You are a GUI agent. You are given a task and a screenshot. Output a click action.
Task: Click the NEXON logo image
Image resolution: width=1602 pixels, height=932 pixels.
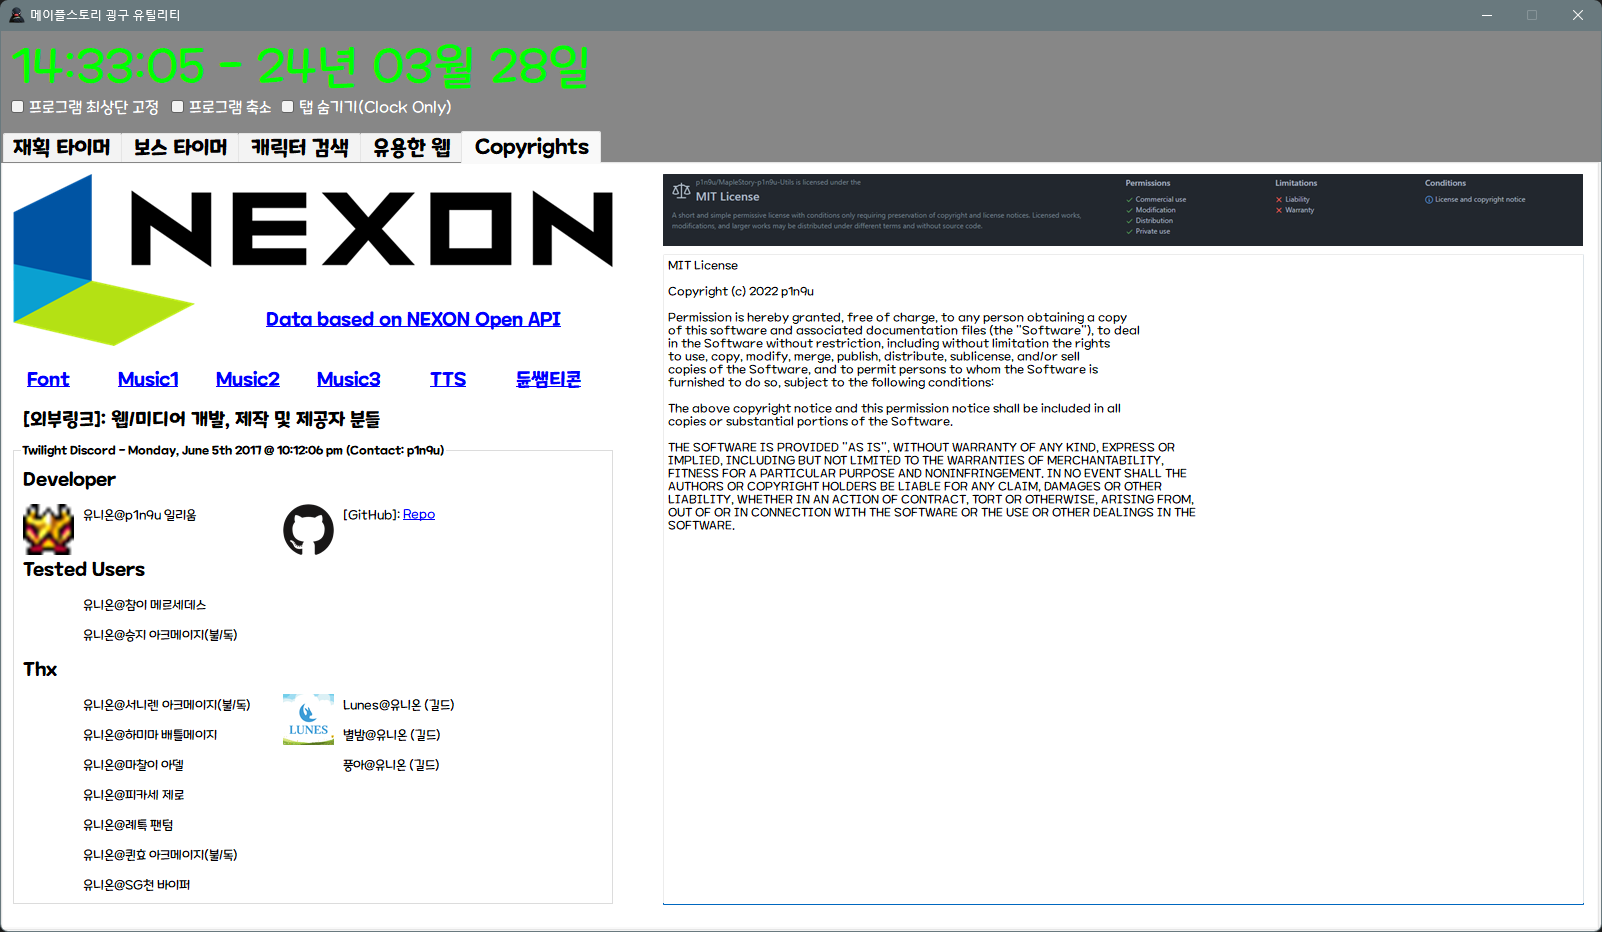313,260
